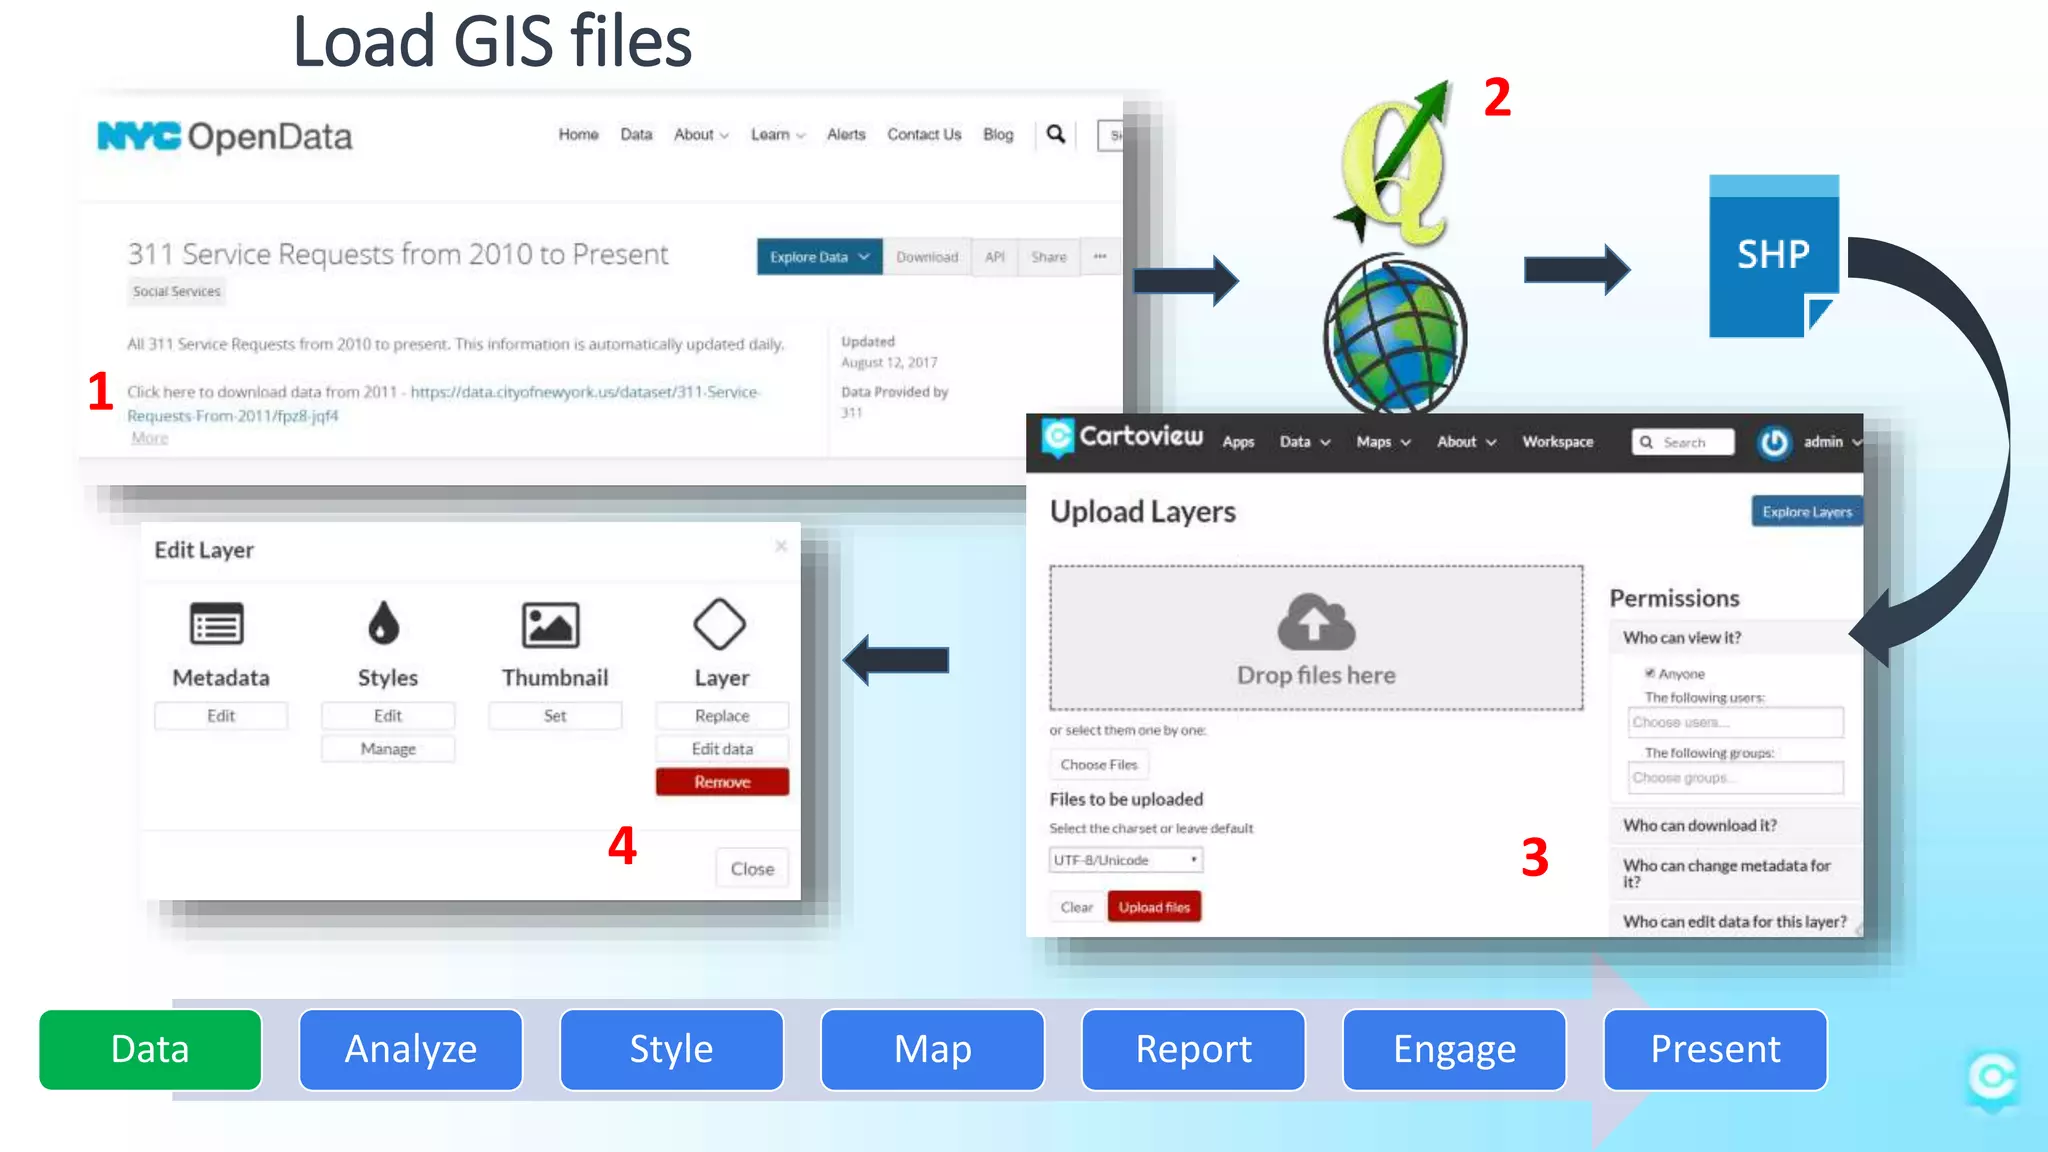
Task: Click the cloud upload icon in drop area
Action: 1316,622
